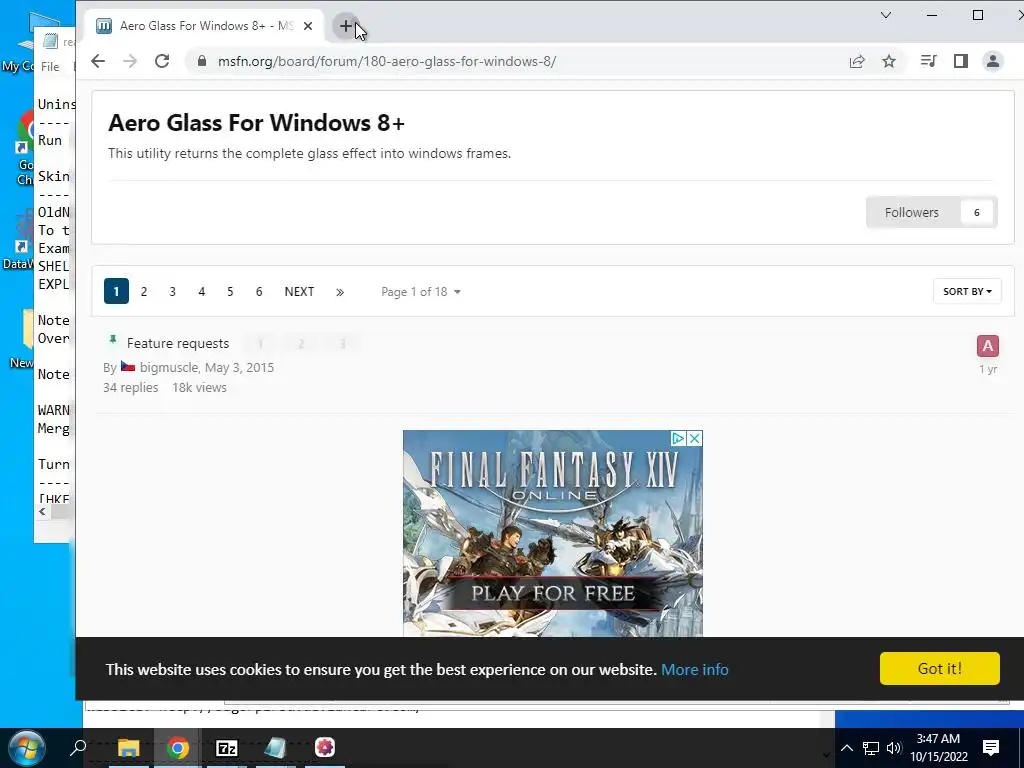The width and height of the screenshot is (1024, 768).
Task: Click the 1 yr timestamp
Action: pyautogui.click(x=988, y=369)
